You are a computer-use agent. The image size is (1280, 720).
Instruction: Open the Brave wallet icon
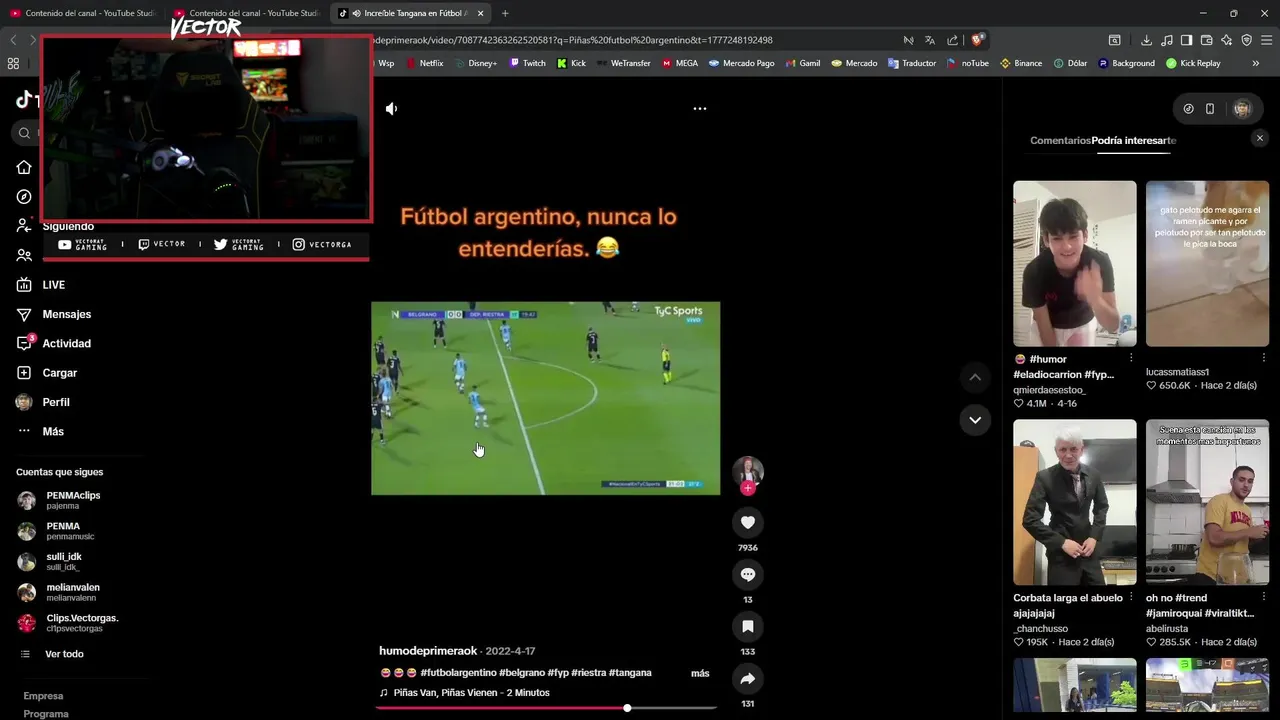pyautogui.click(x=1206, y=40)
